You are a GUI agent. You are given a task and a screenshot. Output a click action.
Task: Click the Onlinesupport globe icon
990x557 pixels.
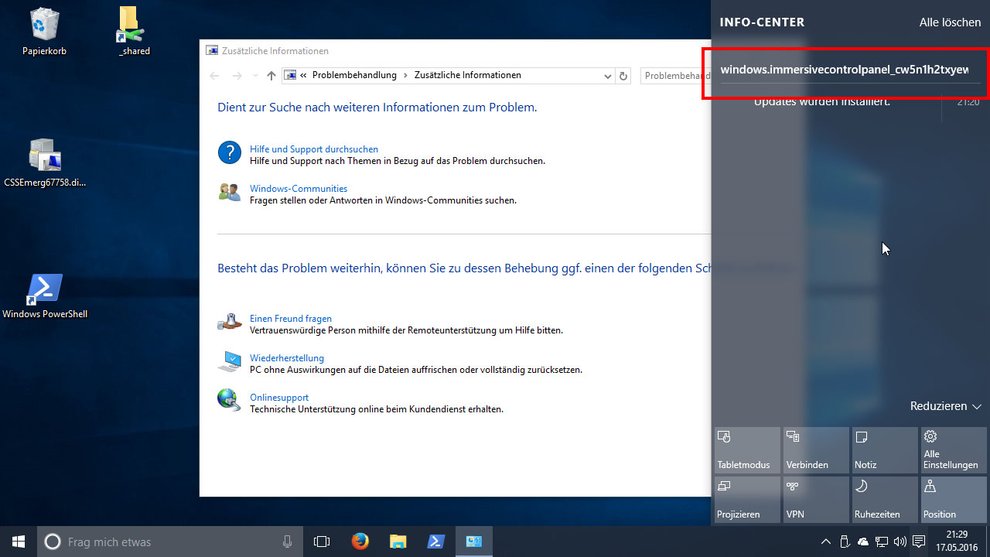click(x=229, y=400)
